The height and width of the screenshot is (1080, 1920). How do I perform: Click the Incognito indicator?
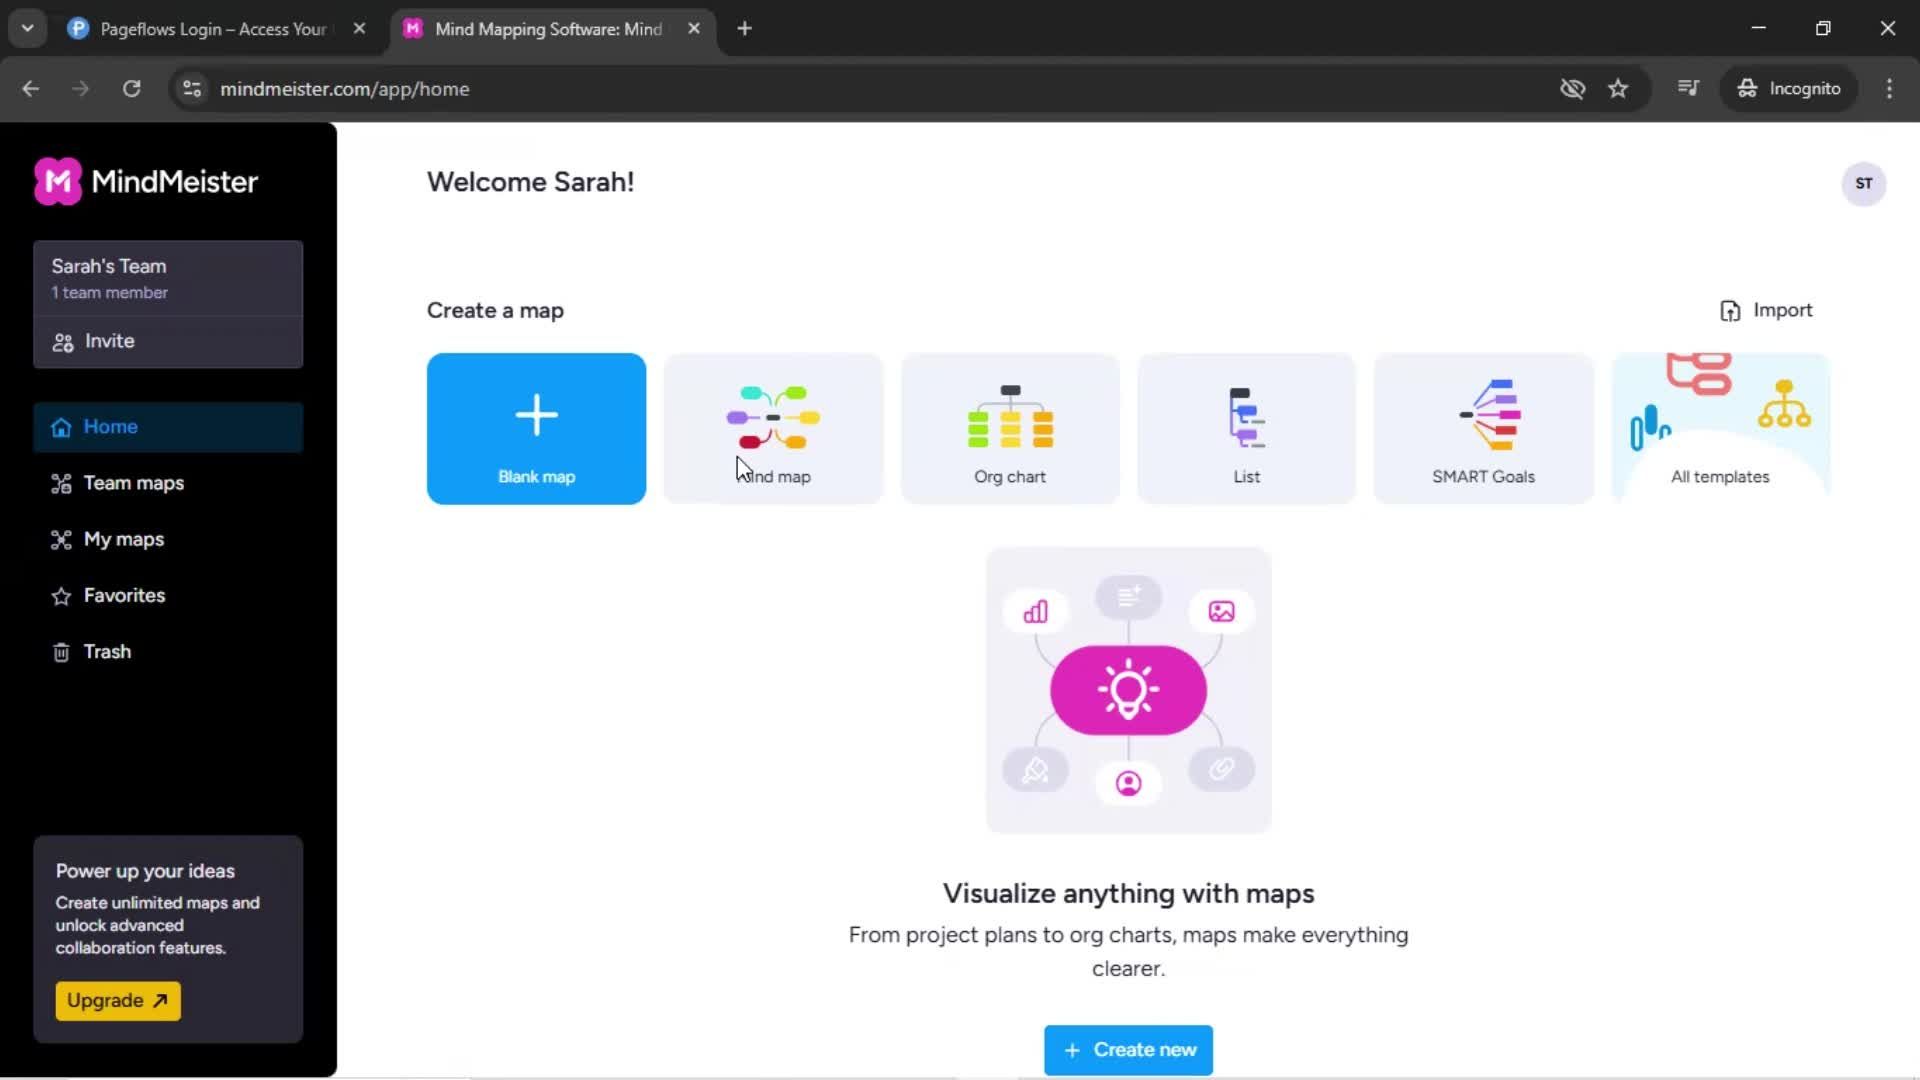(1788, 89)
